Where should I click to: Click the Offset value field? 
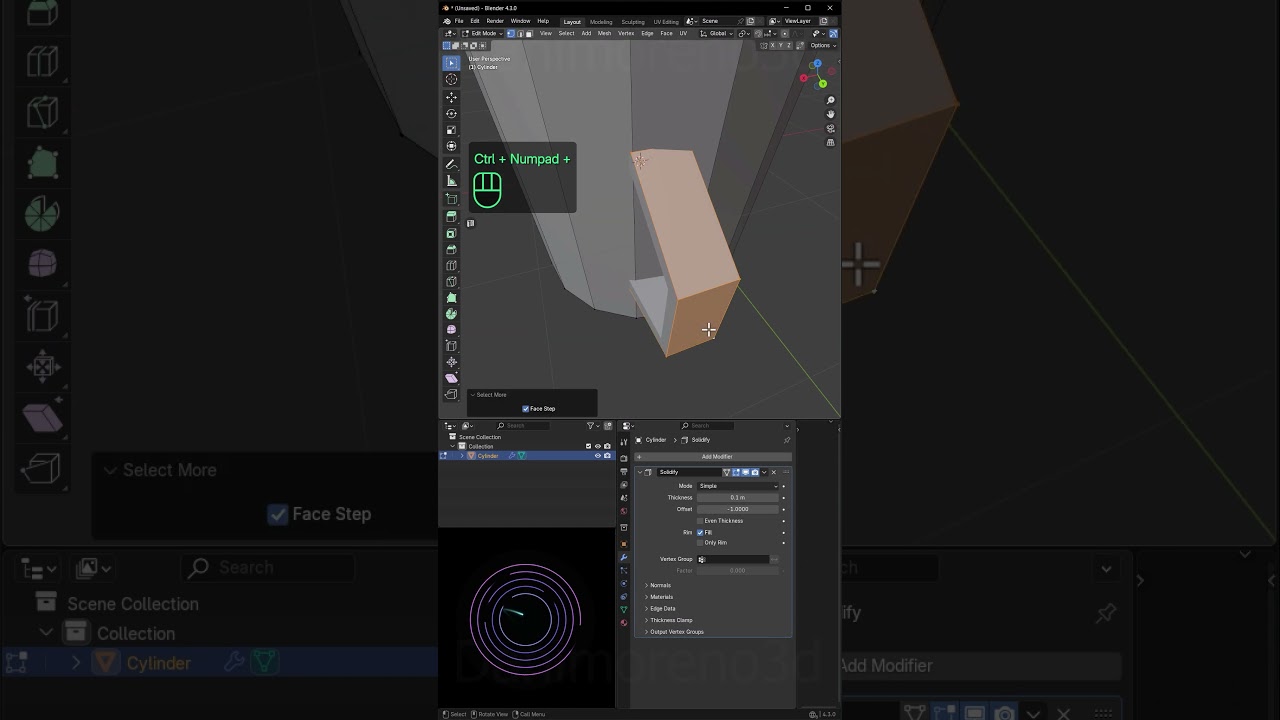738,509
